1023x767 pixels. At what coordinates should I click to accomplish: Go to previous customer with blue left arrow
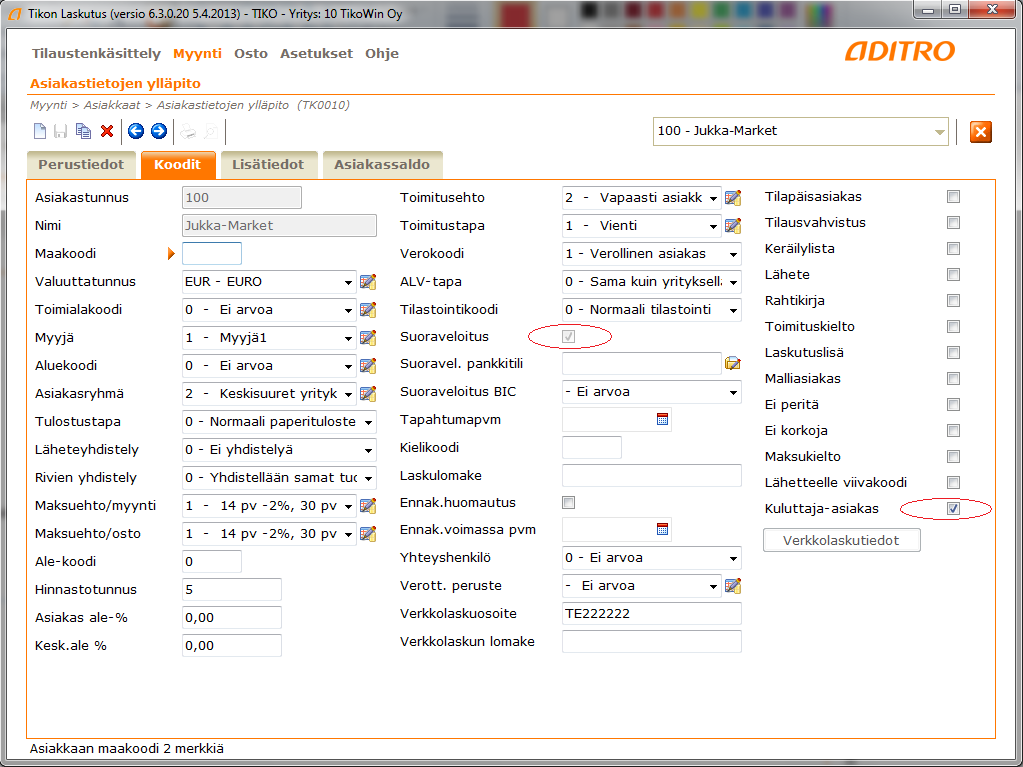[x=136, y=131]
